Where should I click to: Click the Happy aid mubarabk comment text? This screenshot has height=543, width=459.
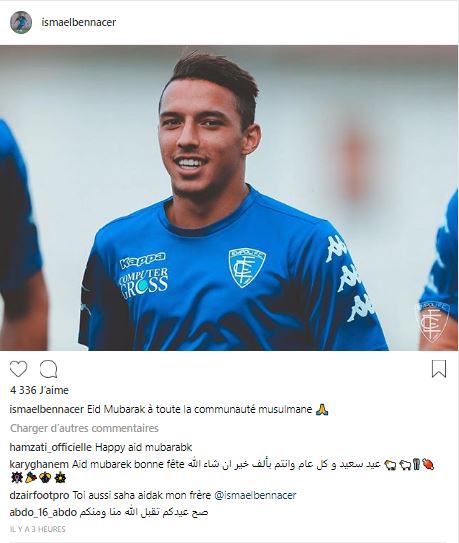[143, 447]
